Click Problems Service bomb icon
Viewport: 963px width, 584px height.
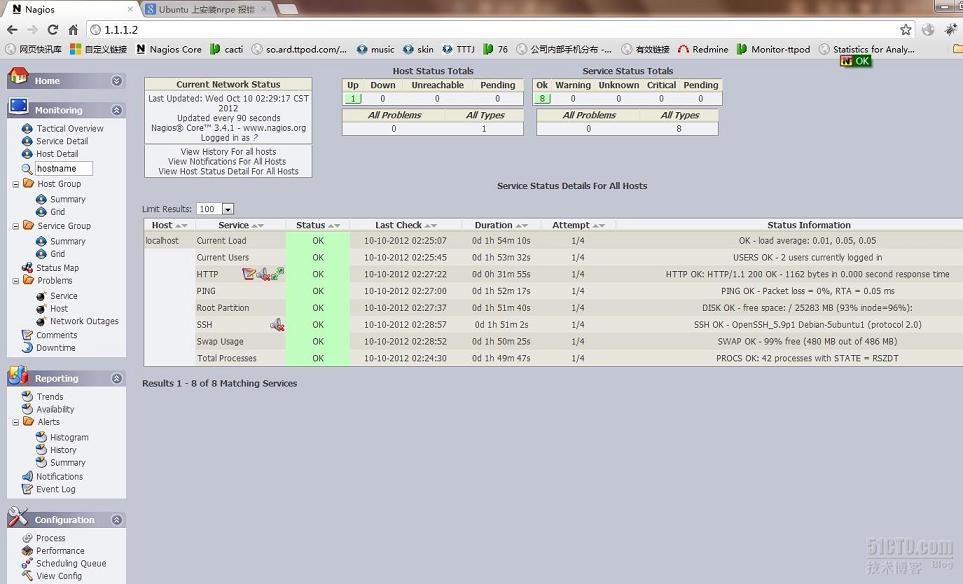point(41,296)
